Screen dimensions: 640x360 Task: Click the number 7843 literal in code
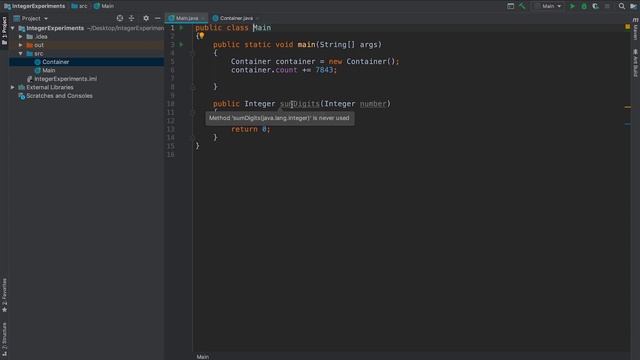(x=324, y=70)
